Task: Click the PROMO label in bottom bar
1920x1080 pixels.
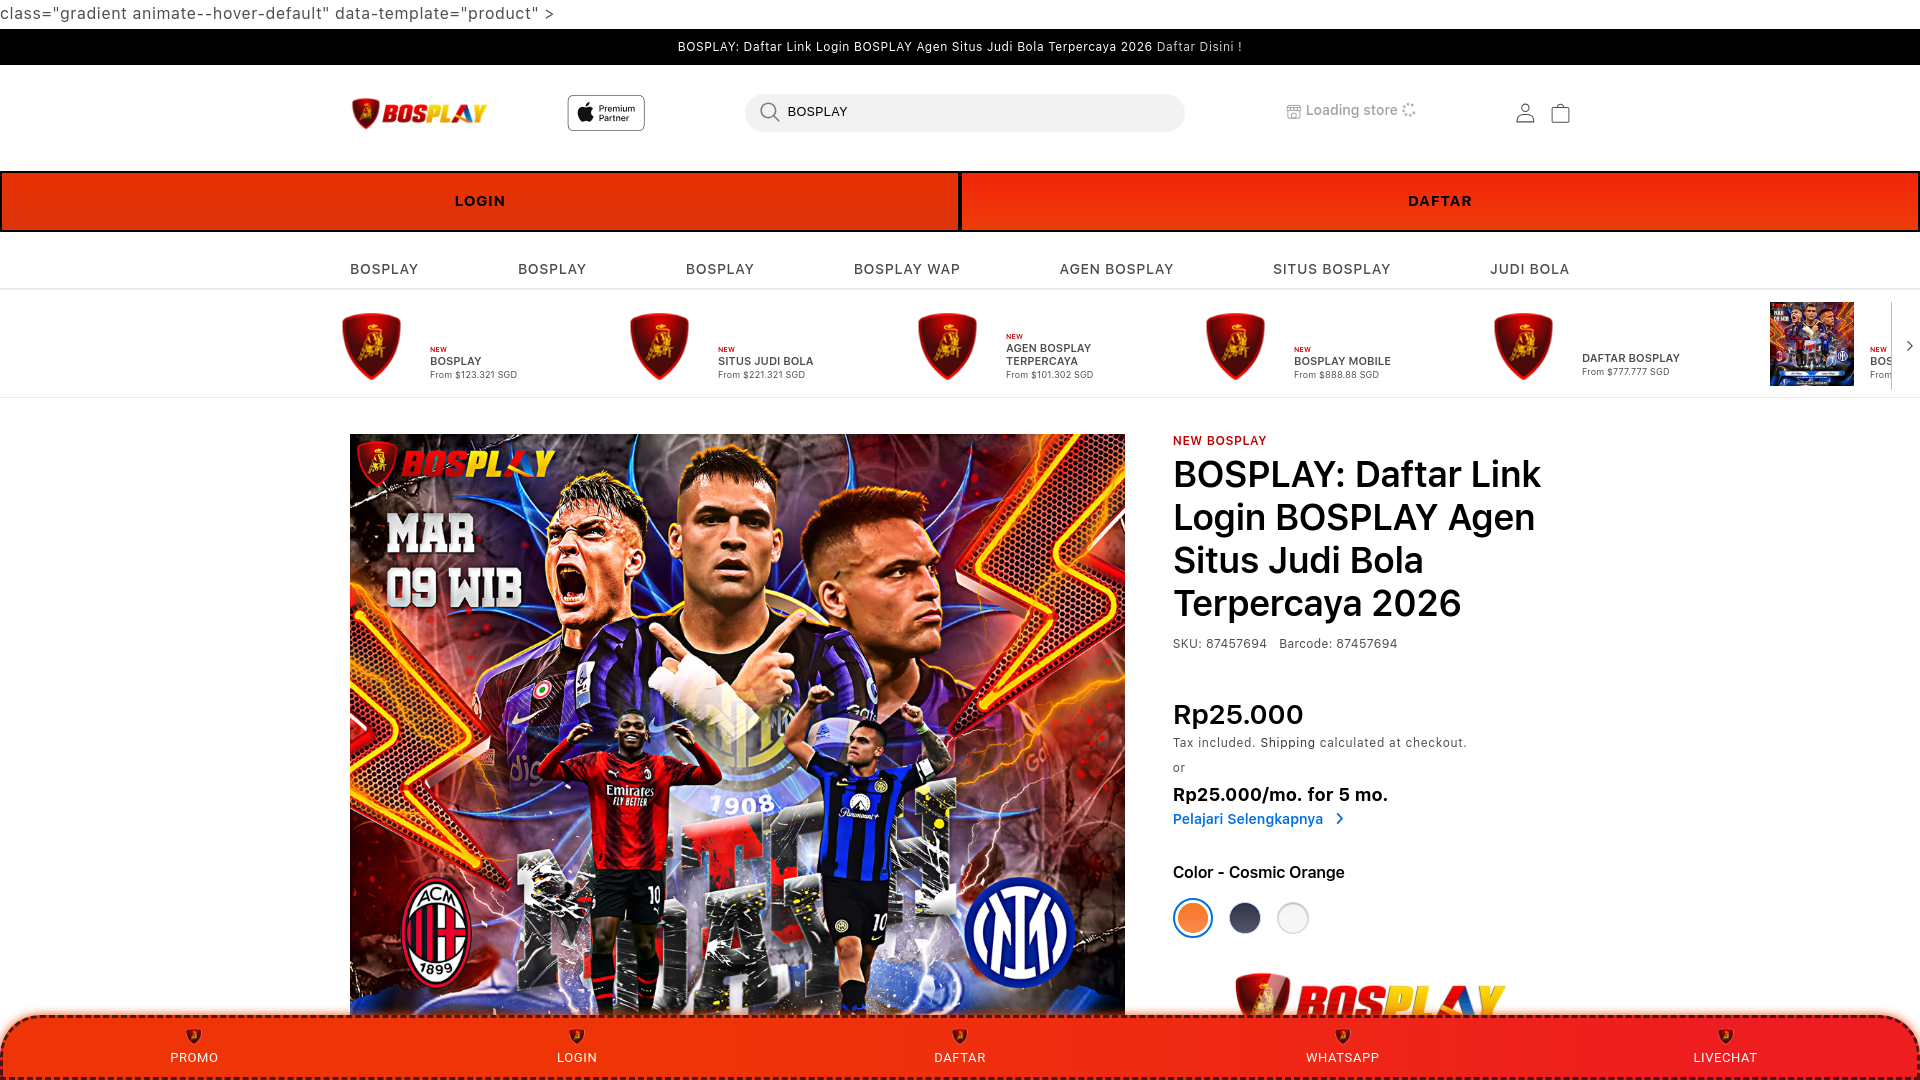Action: [194, 1058]
